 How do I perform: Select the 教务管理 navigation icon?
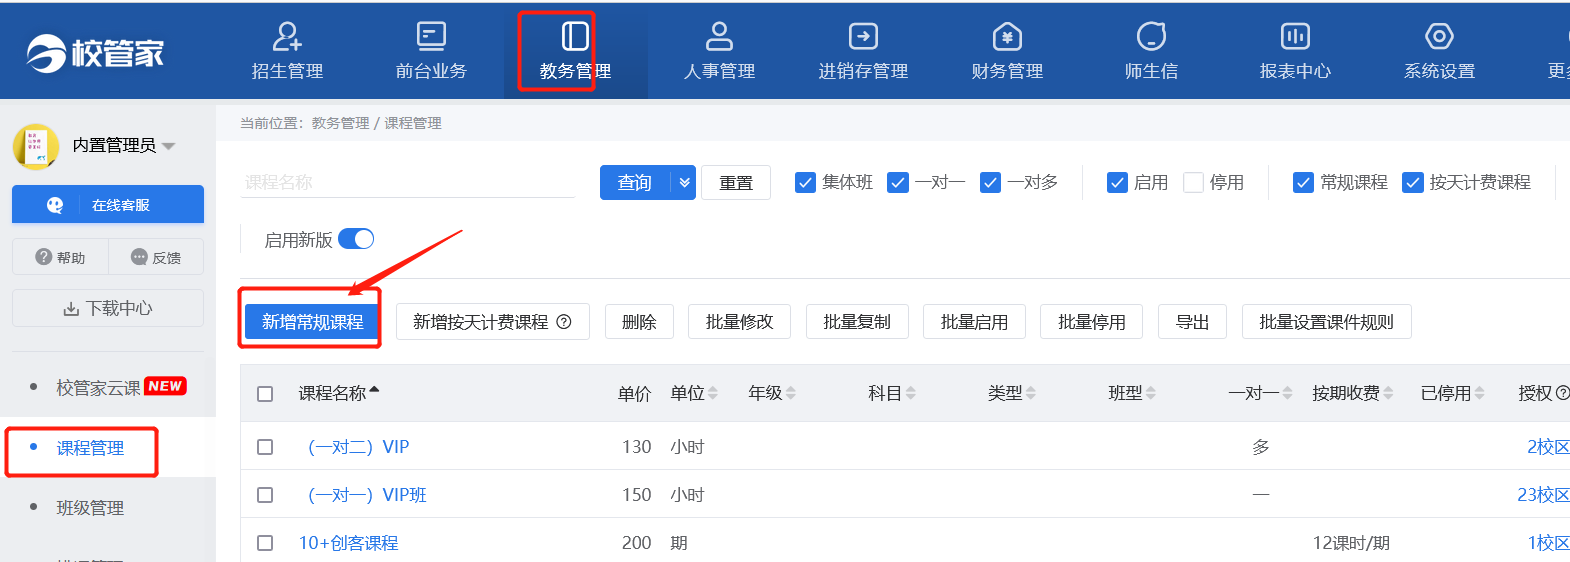tap(575, 37)
